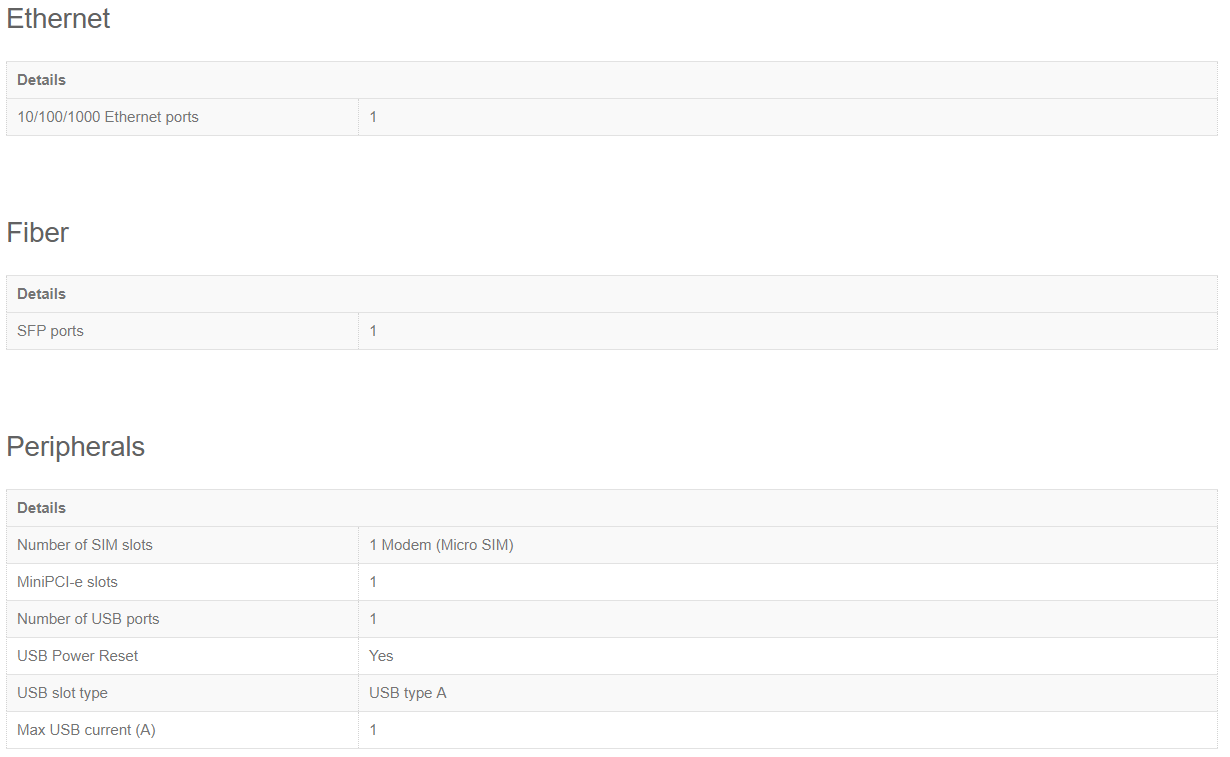Click the Yes value for USB Power Reset

coord(381,656)
